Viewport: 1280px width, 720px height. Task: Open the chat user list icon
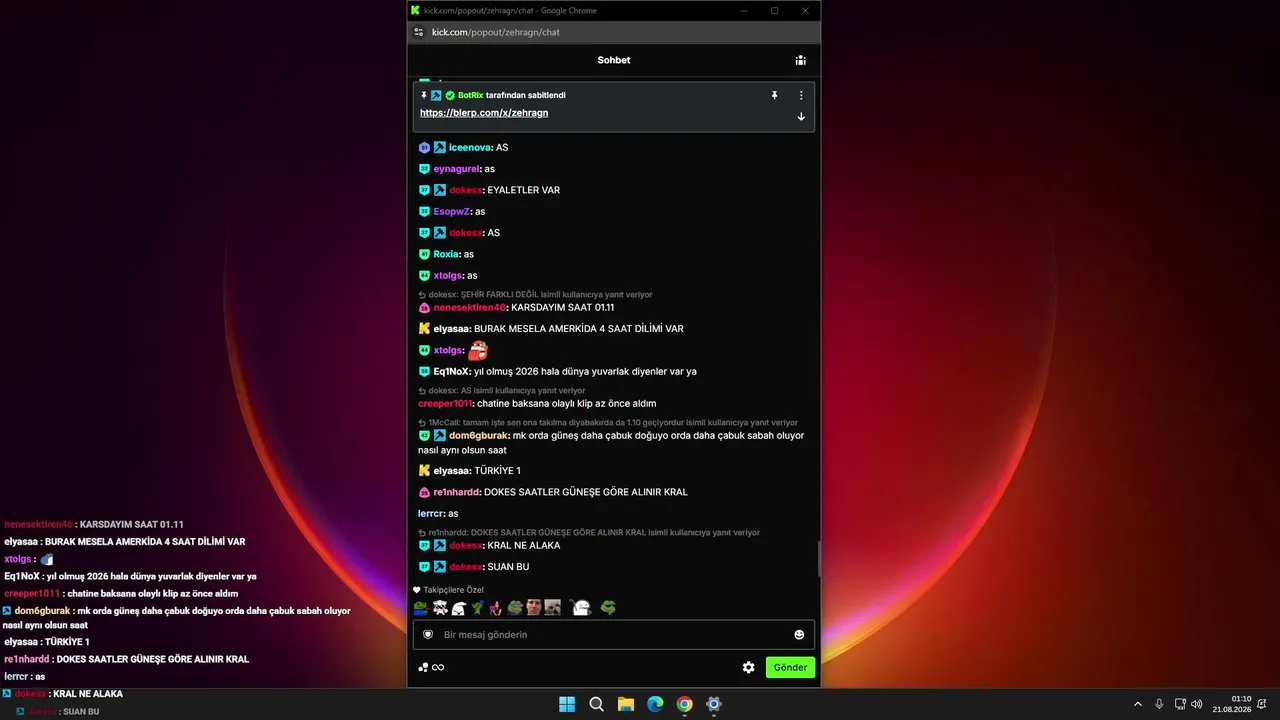click(x=800, y=60)
